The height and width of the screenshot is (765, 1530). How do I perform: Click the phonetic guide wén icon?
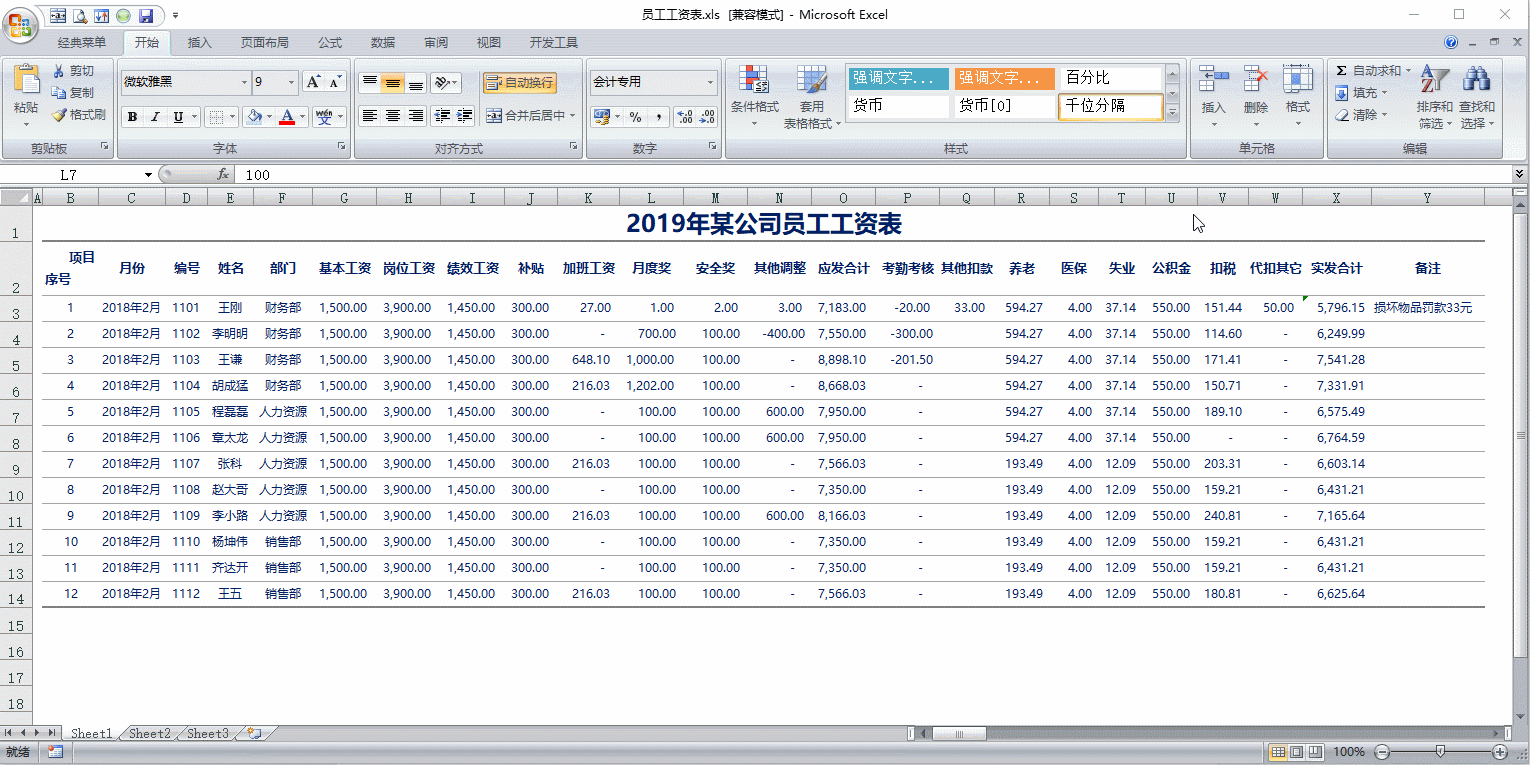click(x=323, y=117)
